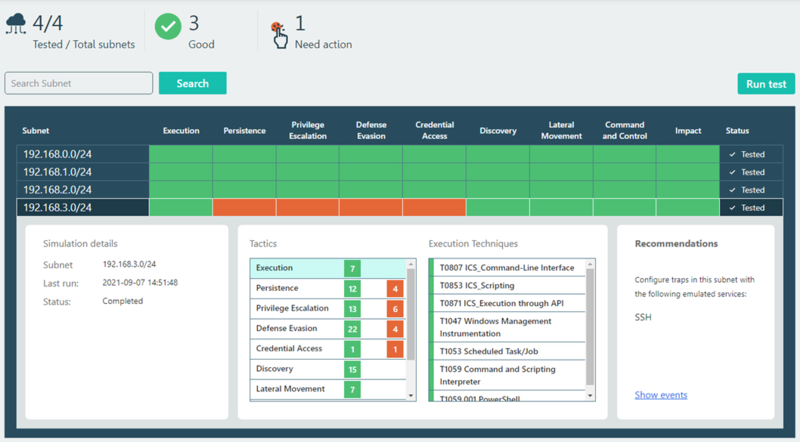This screenshot has width=800, height=442.
Task: Click orange badge 6 for Privilege Escalation
Action: pos(395,308)
